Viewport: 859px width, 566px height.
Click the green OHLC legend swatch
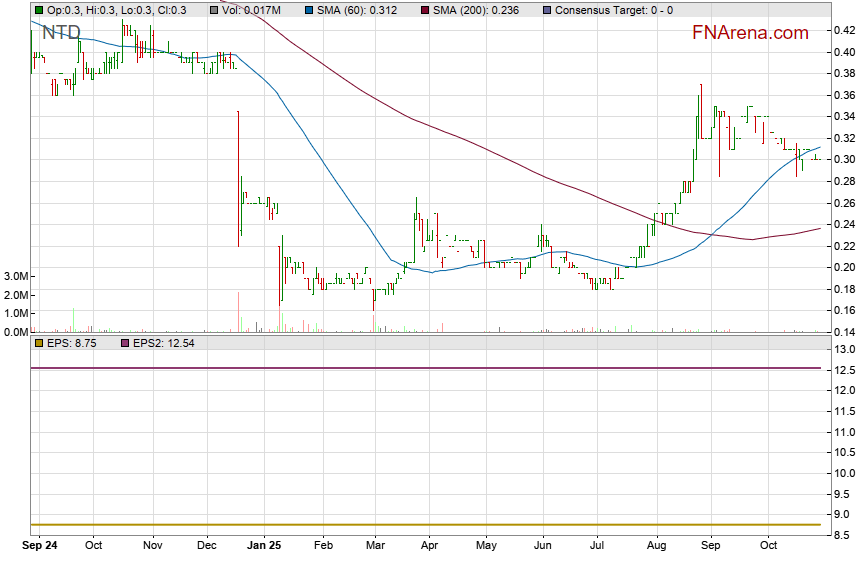[x=38, y=10]
